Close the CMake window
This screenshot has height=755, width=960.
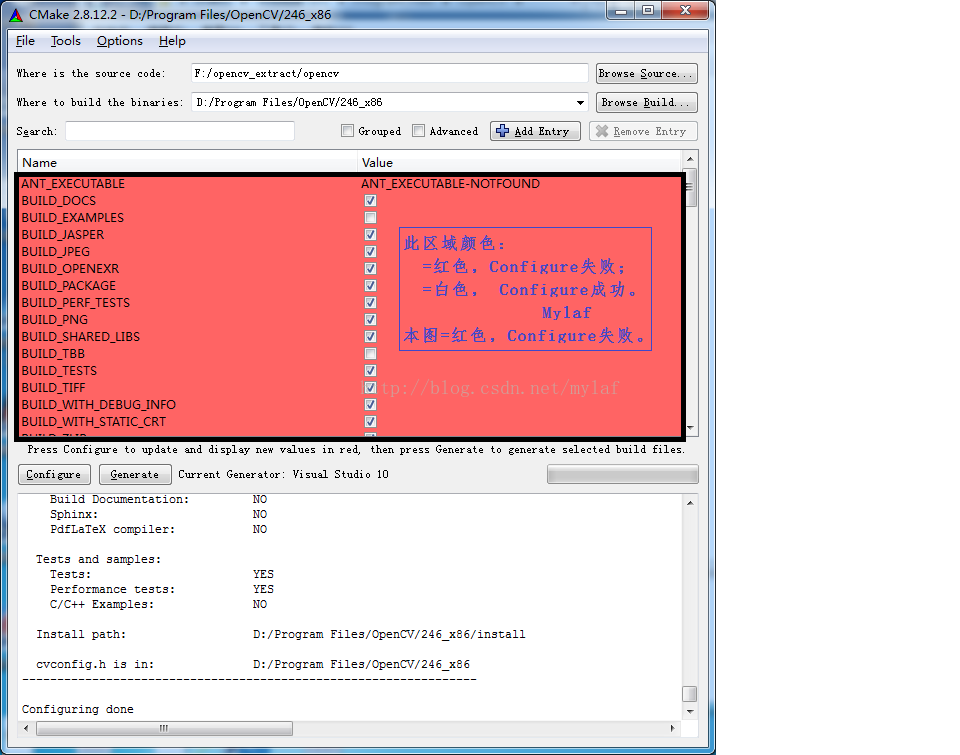pyautogui.click(x=685, y=10)
